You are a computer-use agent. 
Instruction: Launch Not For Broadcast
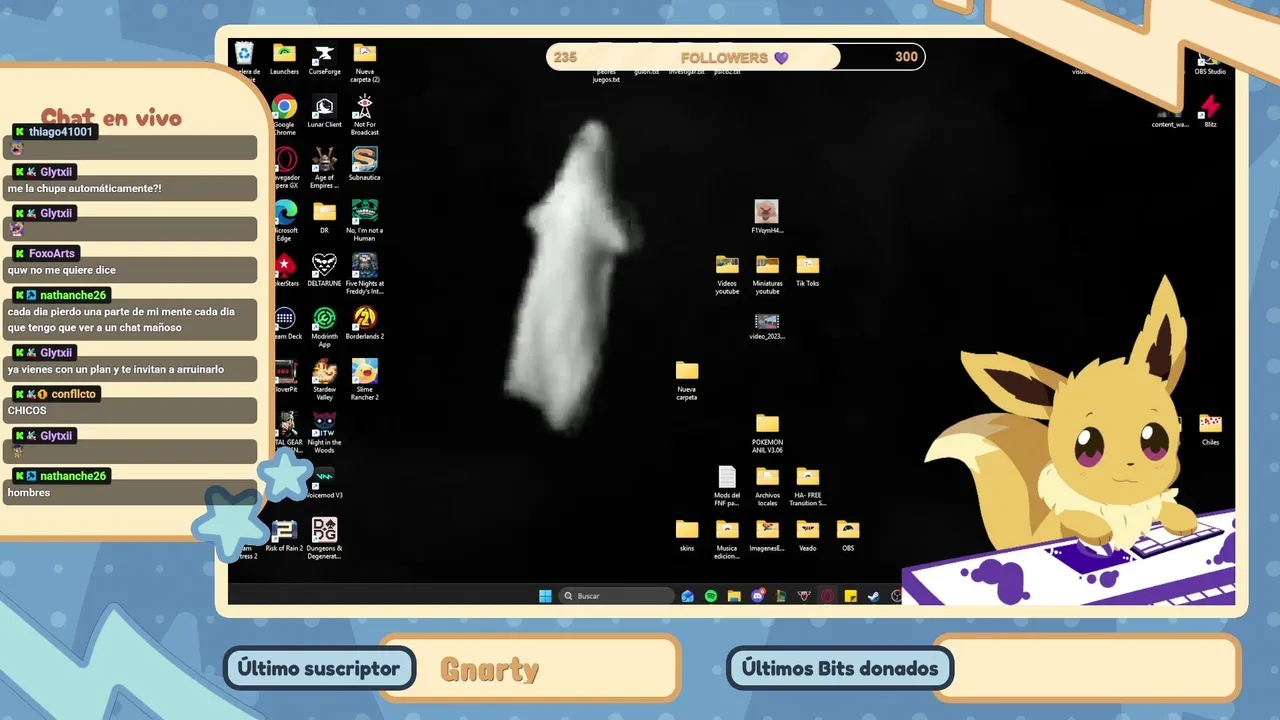365,115
